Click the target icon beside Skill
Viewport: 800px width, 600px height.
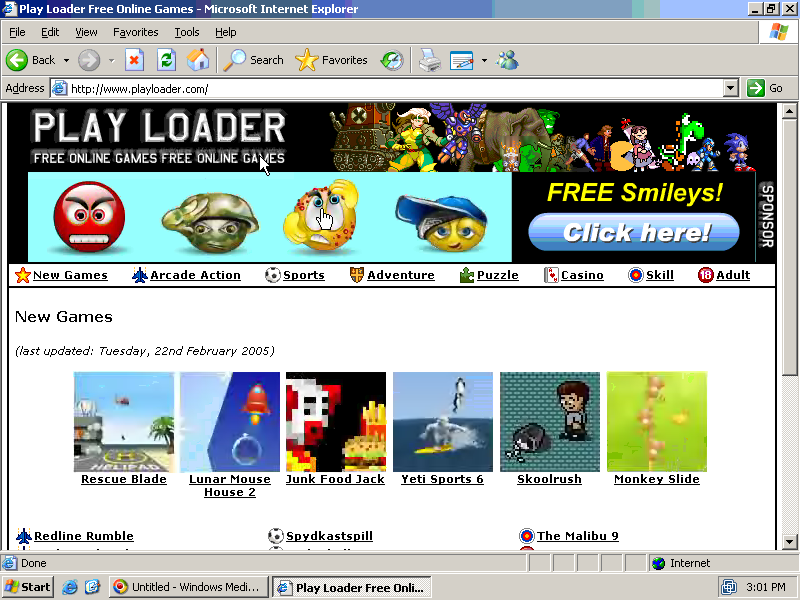(x=636, y=275)
